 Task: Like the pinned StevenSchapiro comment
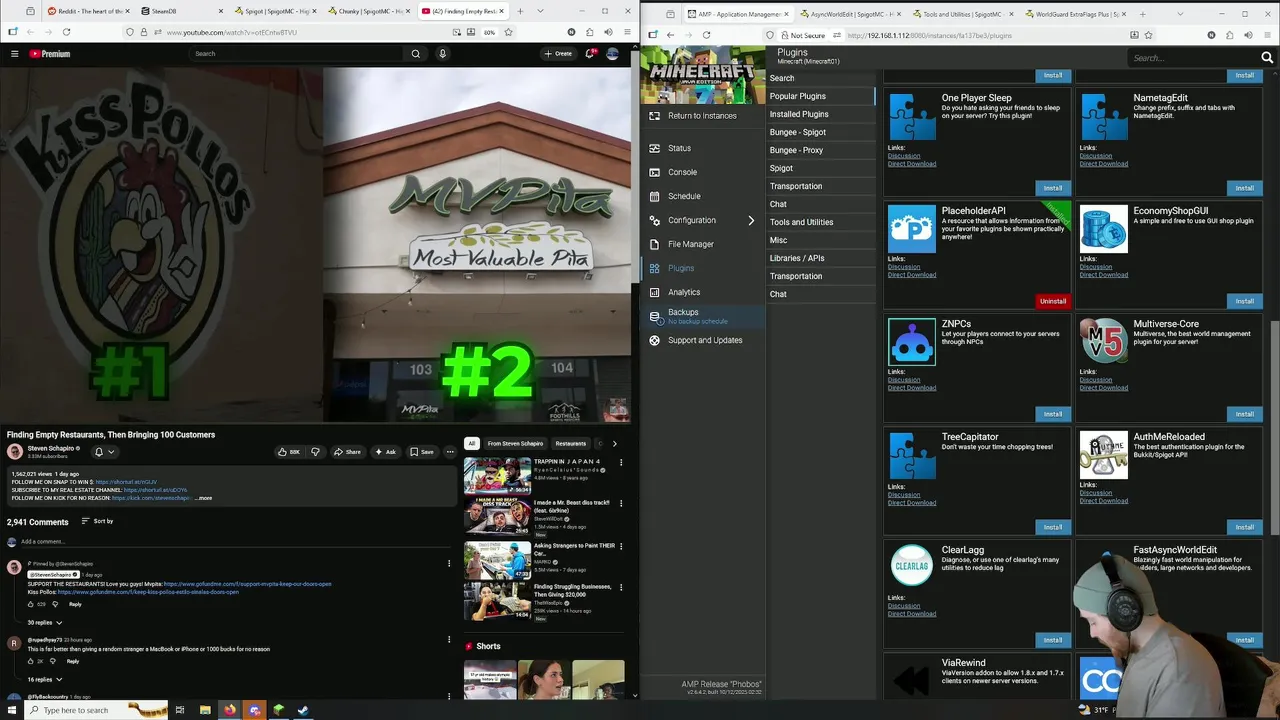pyautogui.click(x=31, y=604)
